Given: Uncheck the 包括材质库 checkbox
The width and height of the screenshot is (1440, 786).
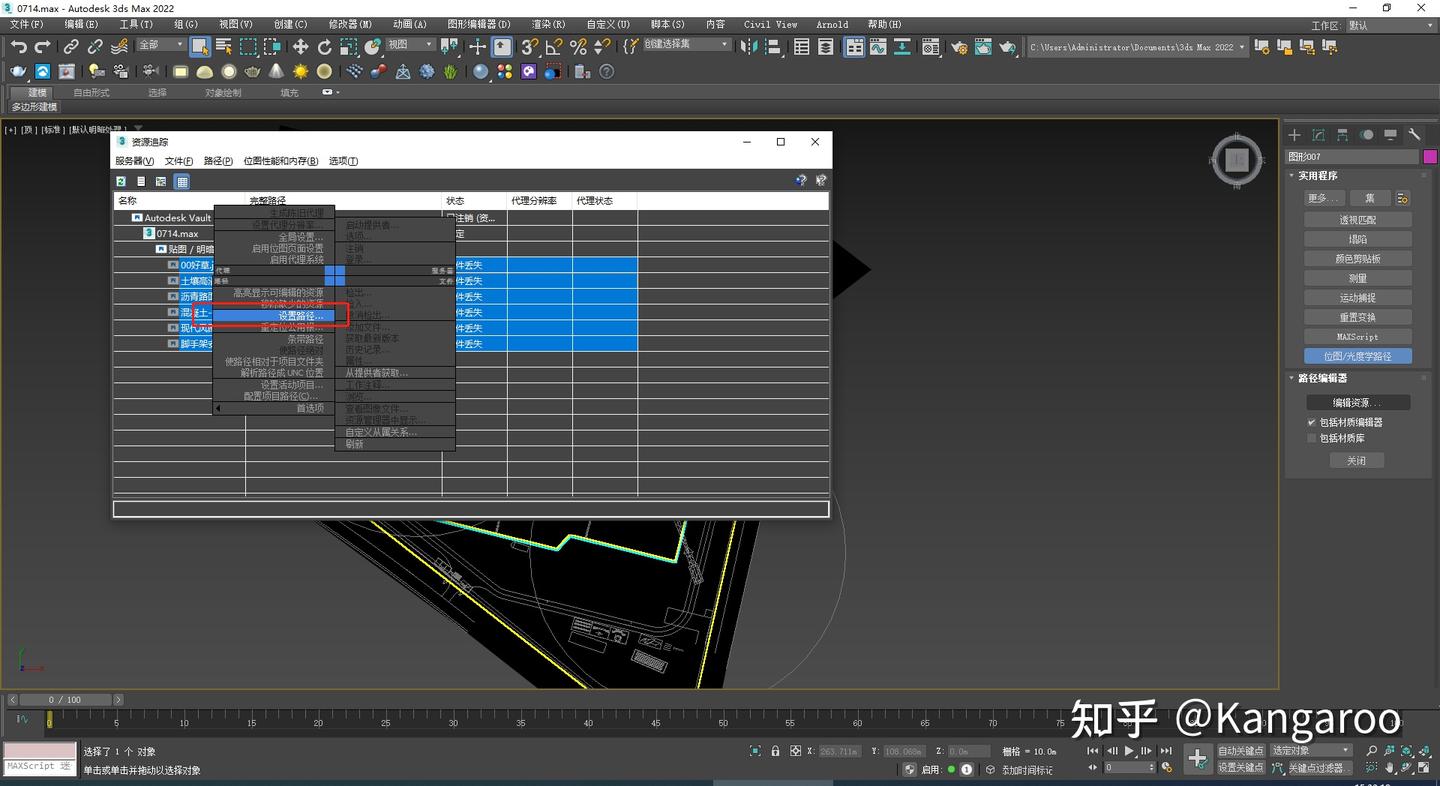Looking at the screenshot, I should 1312,438.
